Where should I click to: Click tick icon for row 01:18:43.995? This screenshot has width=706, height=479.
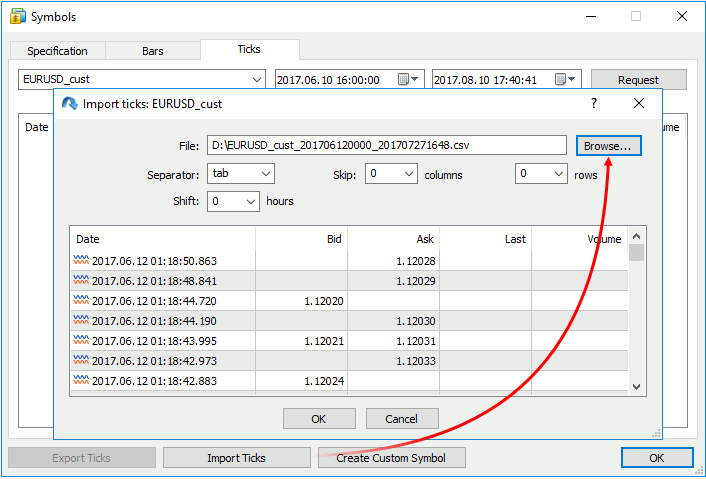tap(81, 340)
